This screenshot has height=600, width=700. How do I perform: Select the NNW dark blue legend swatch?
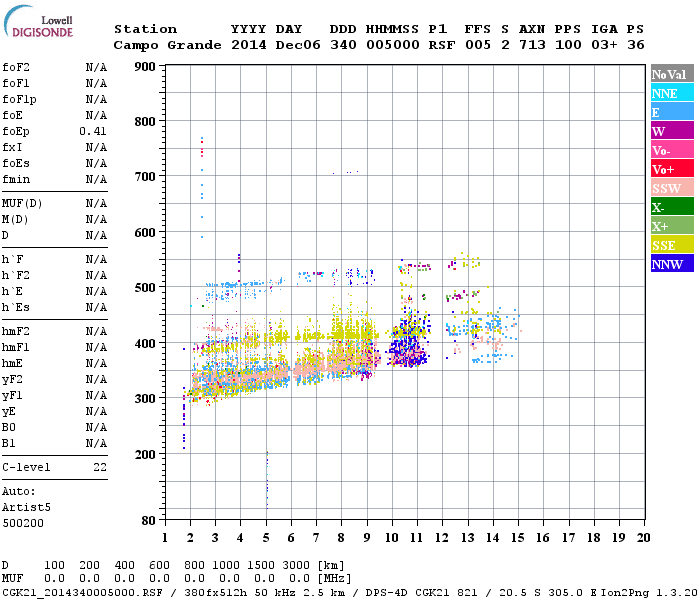coord(672,263)
